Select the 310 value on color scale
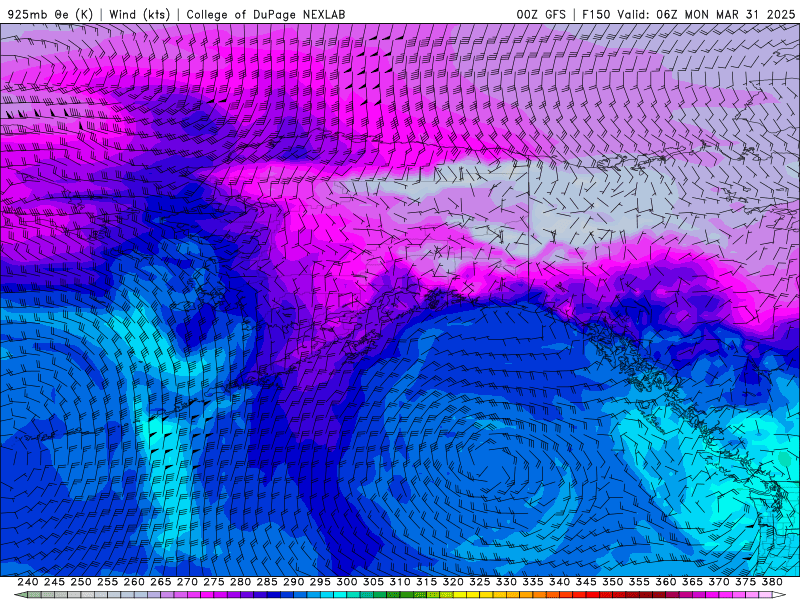 coord(399,582)
